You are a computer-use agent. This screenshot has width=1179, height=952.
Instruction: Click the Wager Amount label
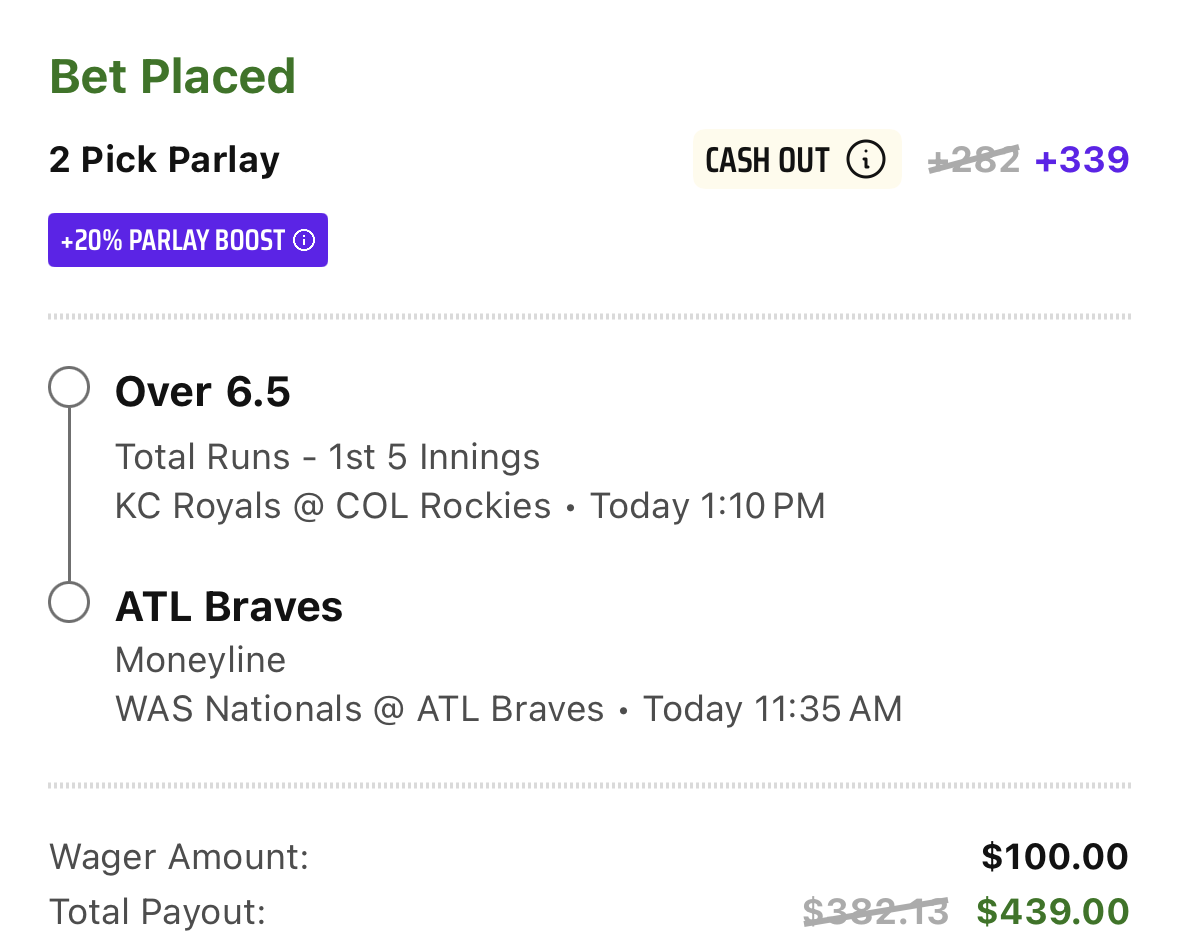pyautogui.click(x=179, y=857)
